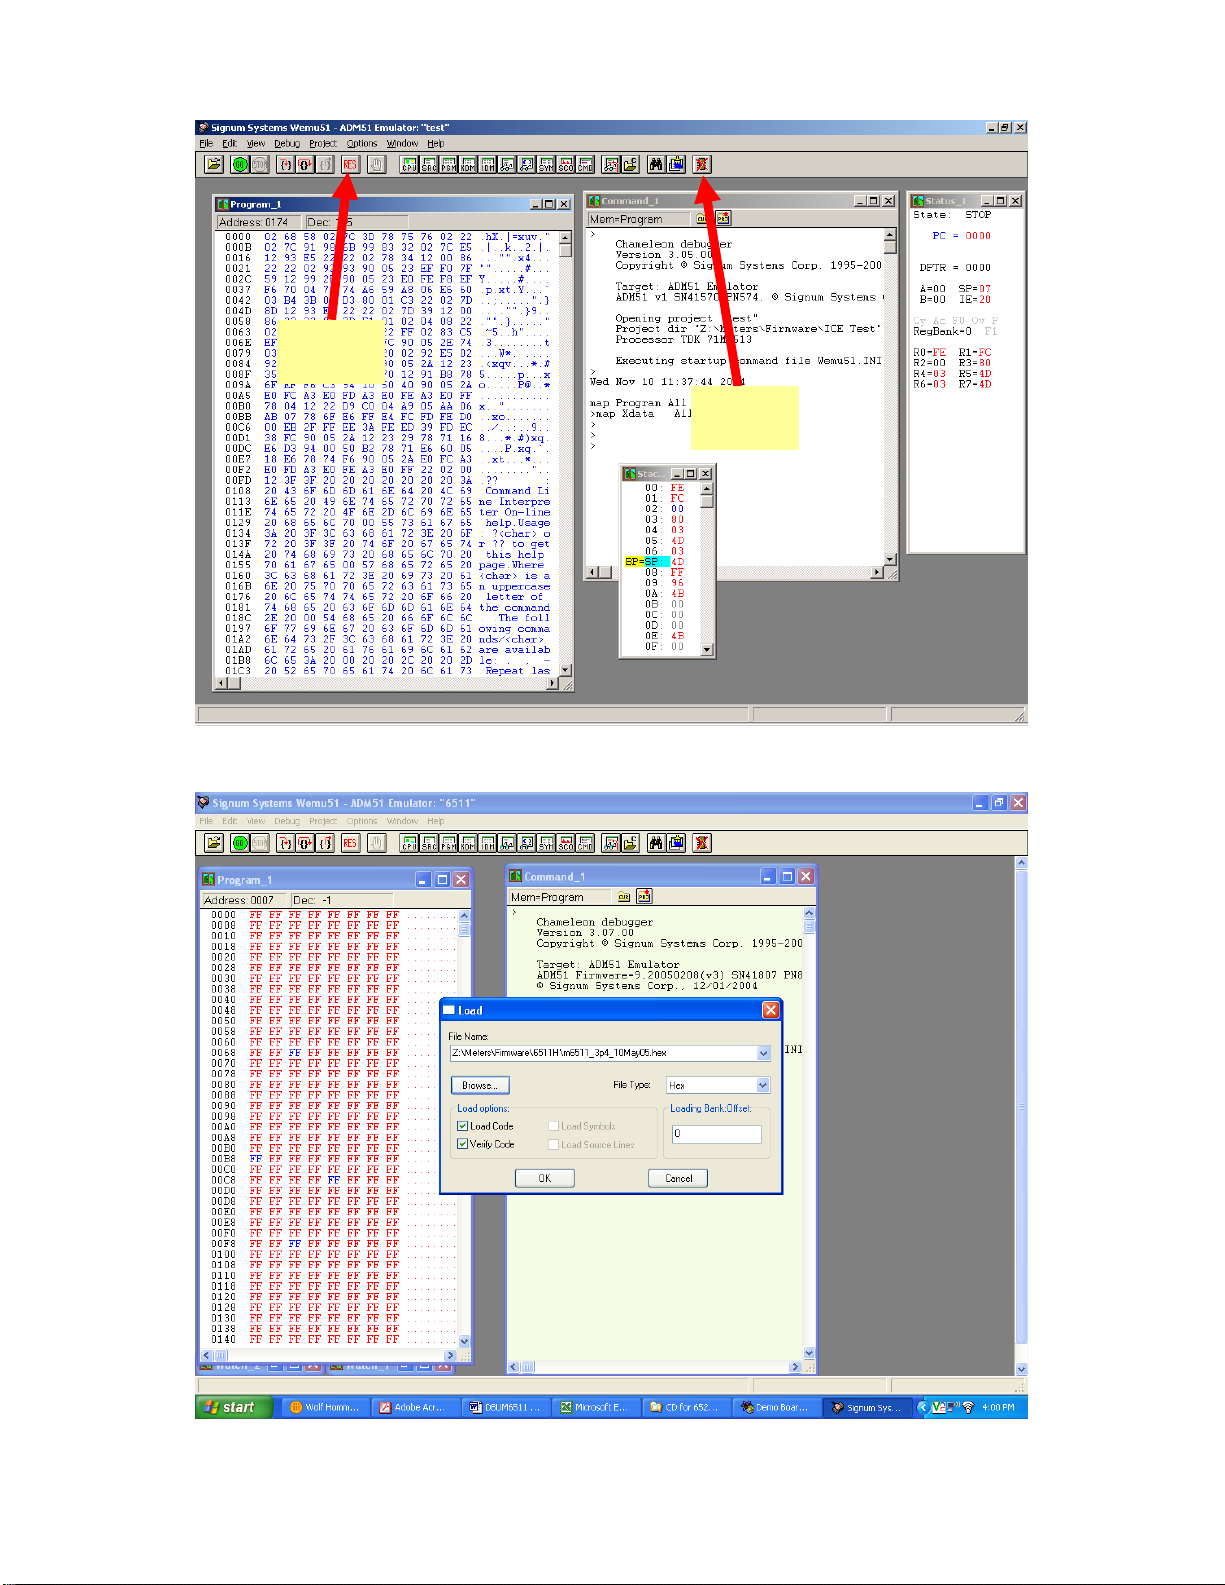Screen dimensions: 1225x1585
Task: Open the CPU window icon in the "test" toolbar
Action: point(409,164)
